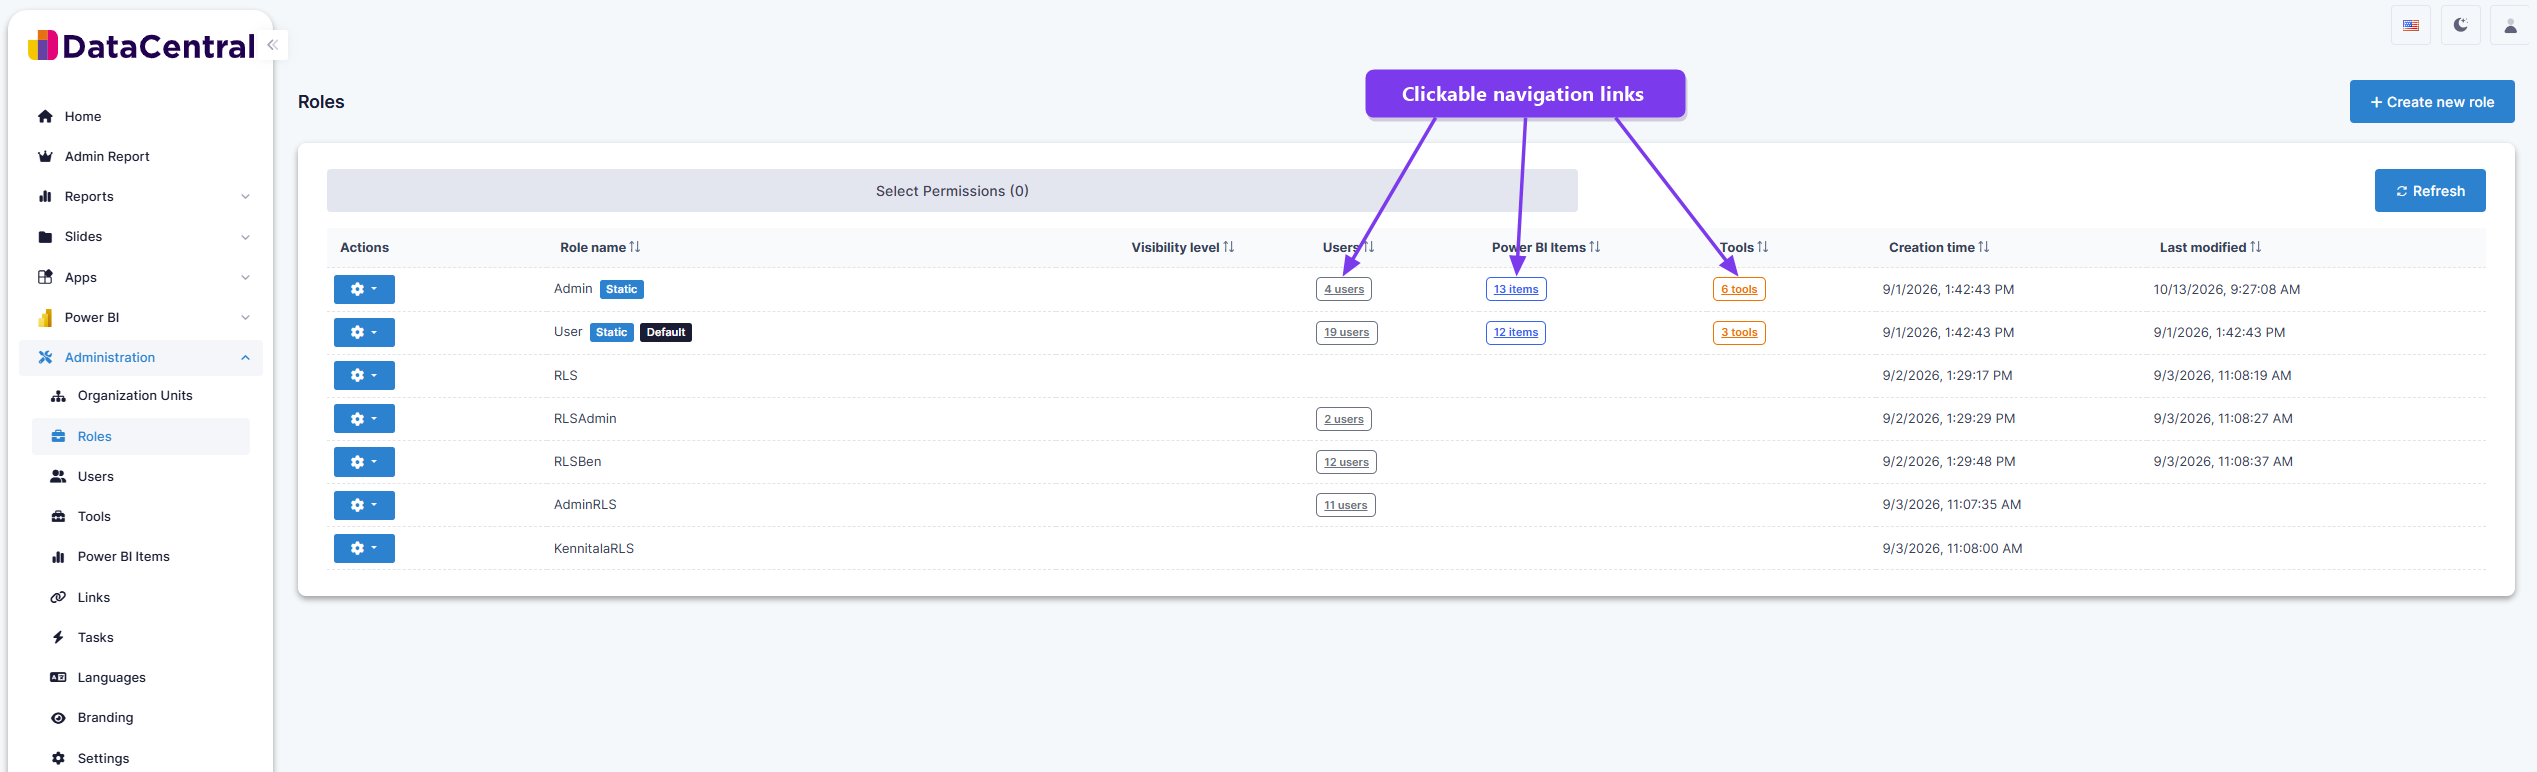
Task: Sort table by Creation time column
Action: (1939, 248)
